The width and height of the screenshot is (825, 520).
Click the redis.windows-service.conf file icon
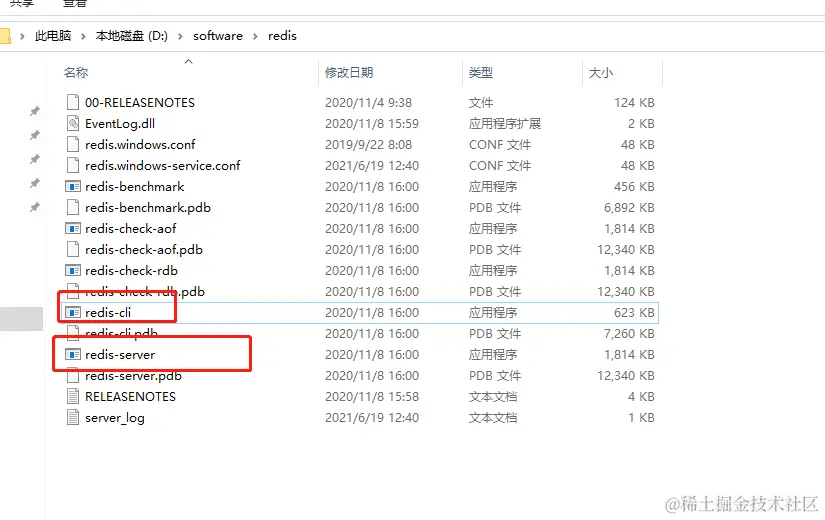point(73,165)
